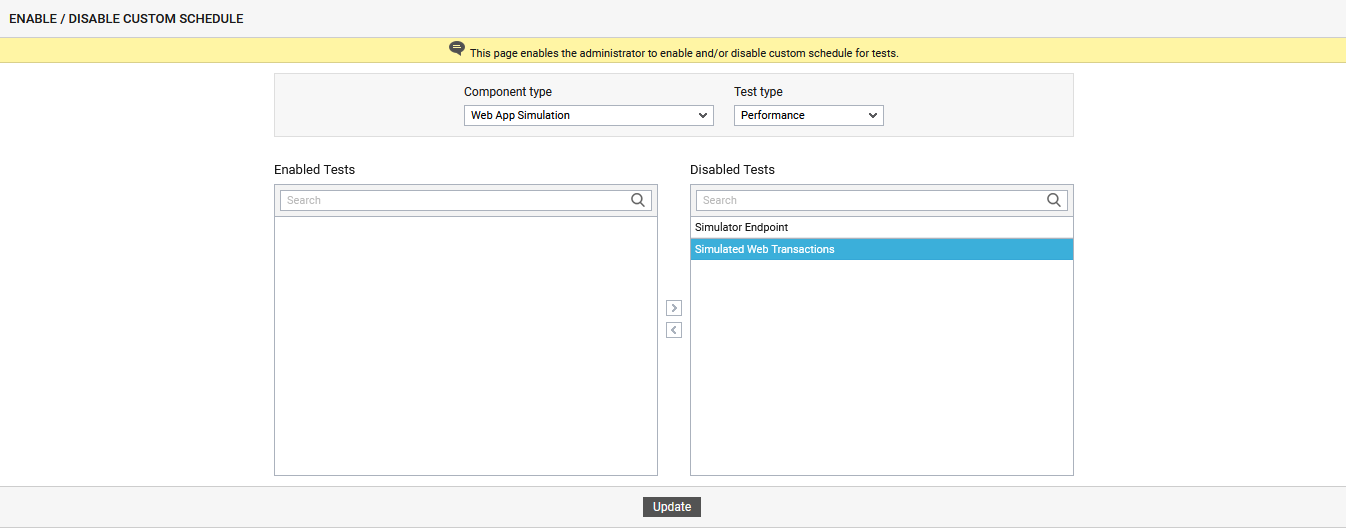The width and height of the screenshot is (1346, 528).
Task: Click the magnifier icon in Enabled Tests search
Action: [638, 200]
